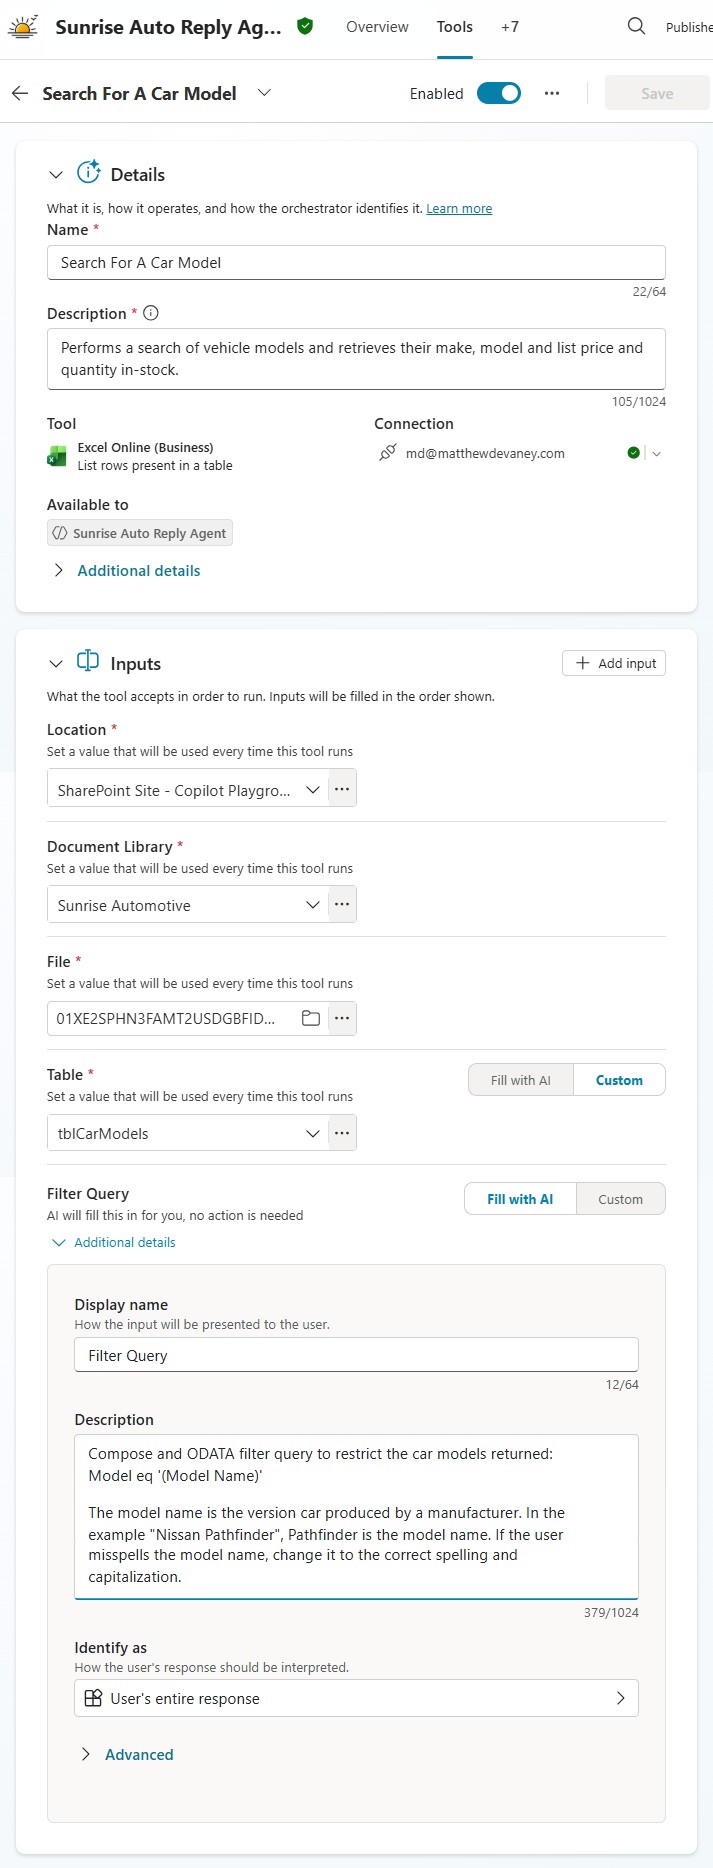This screenshot has height=1868, width=713.
Task: Click the back arrow icon
Action: 20,93
